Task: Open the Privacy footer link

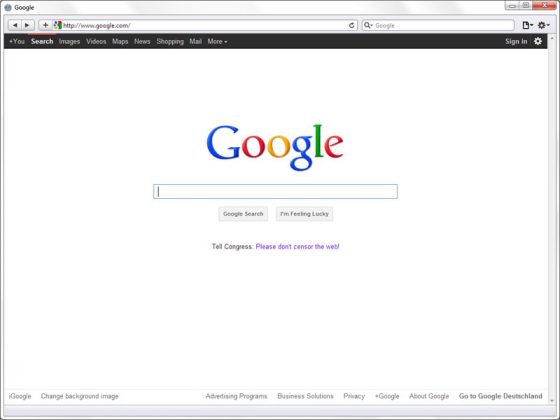Action: 354,396
